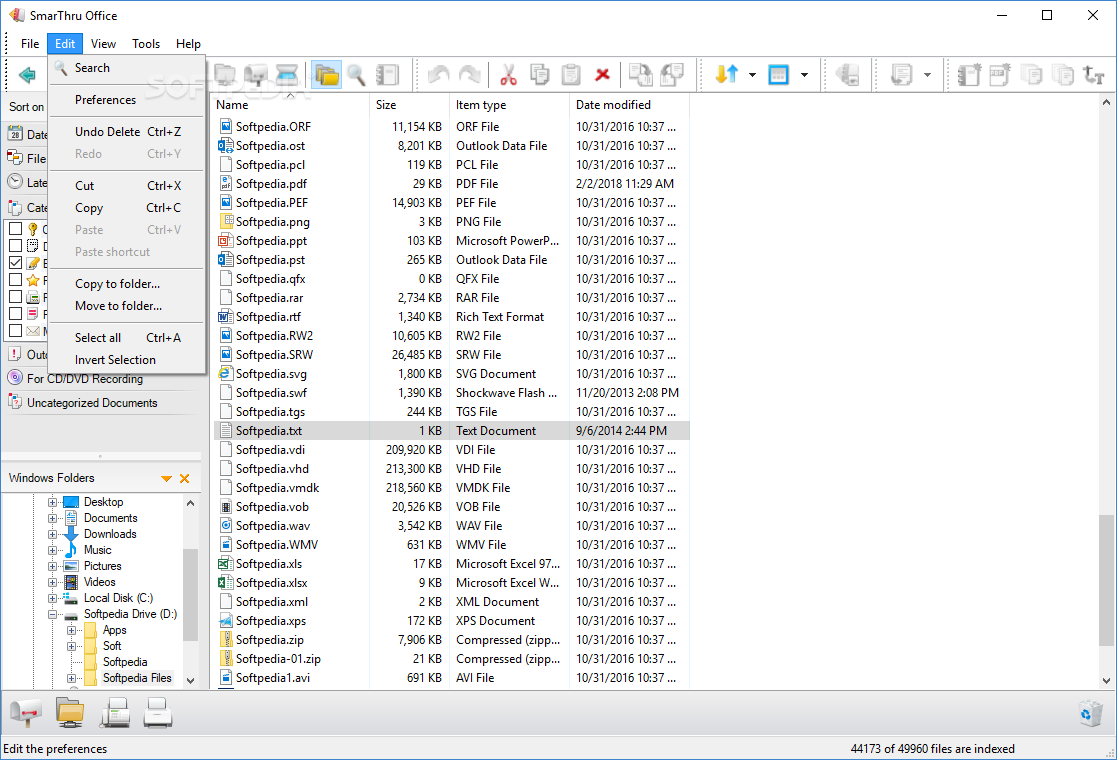
Task: Toggle the highlighted folders view icon
Action: (x=327, y=75)
